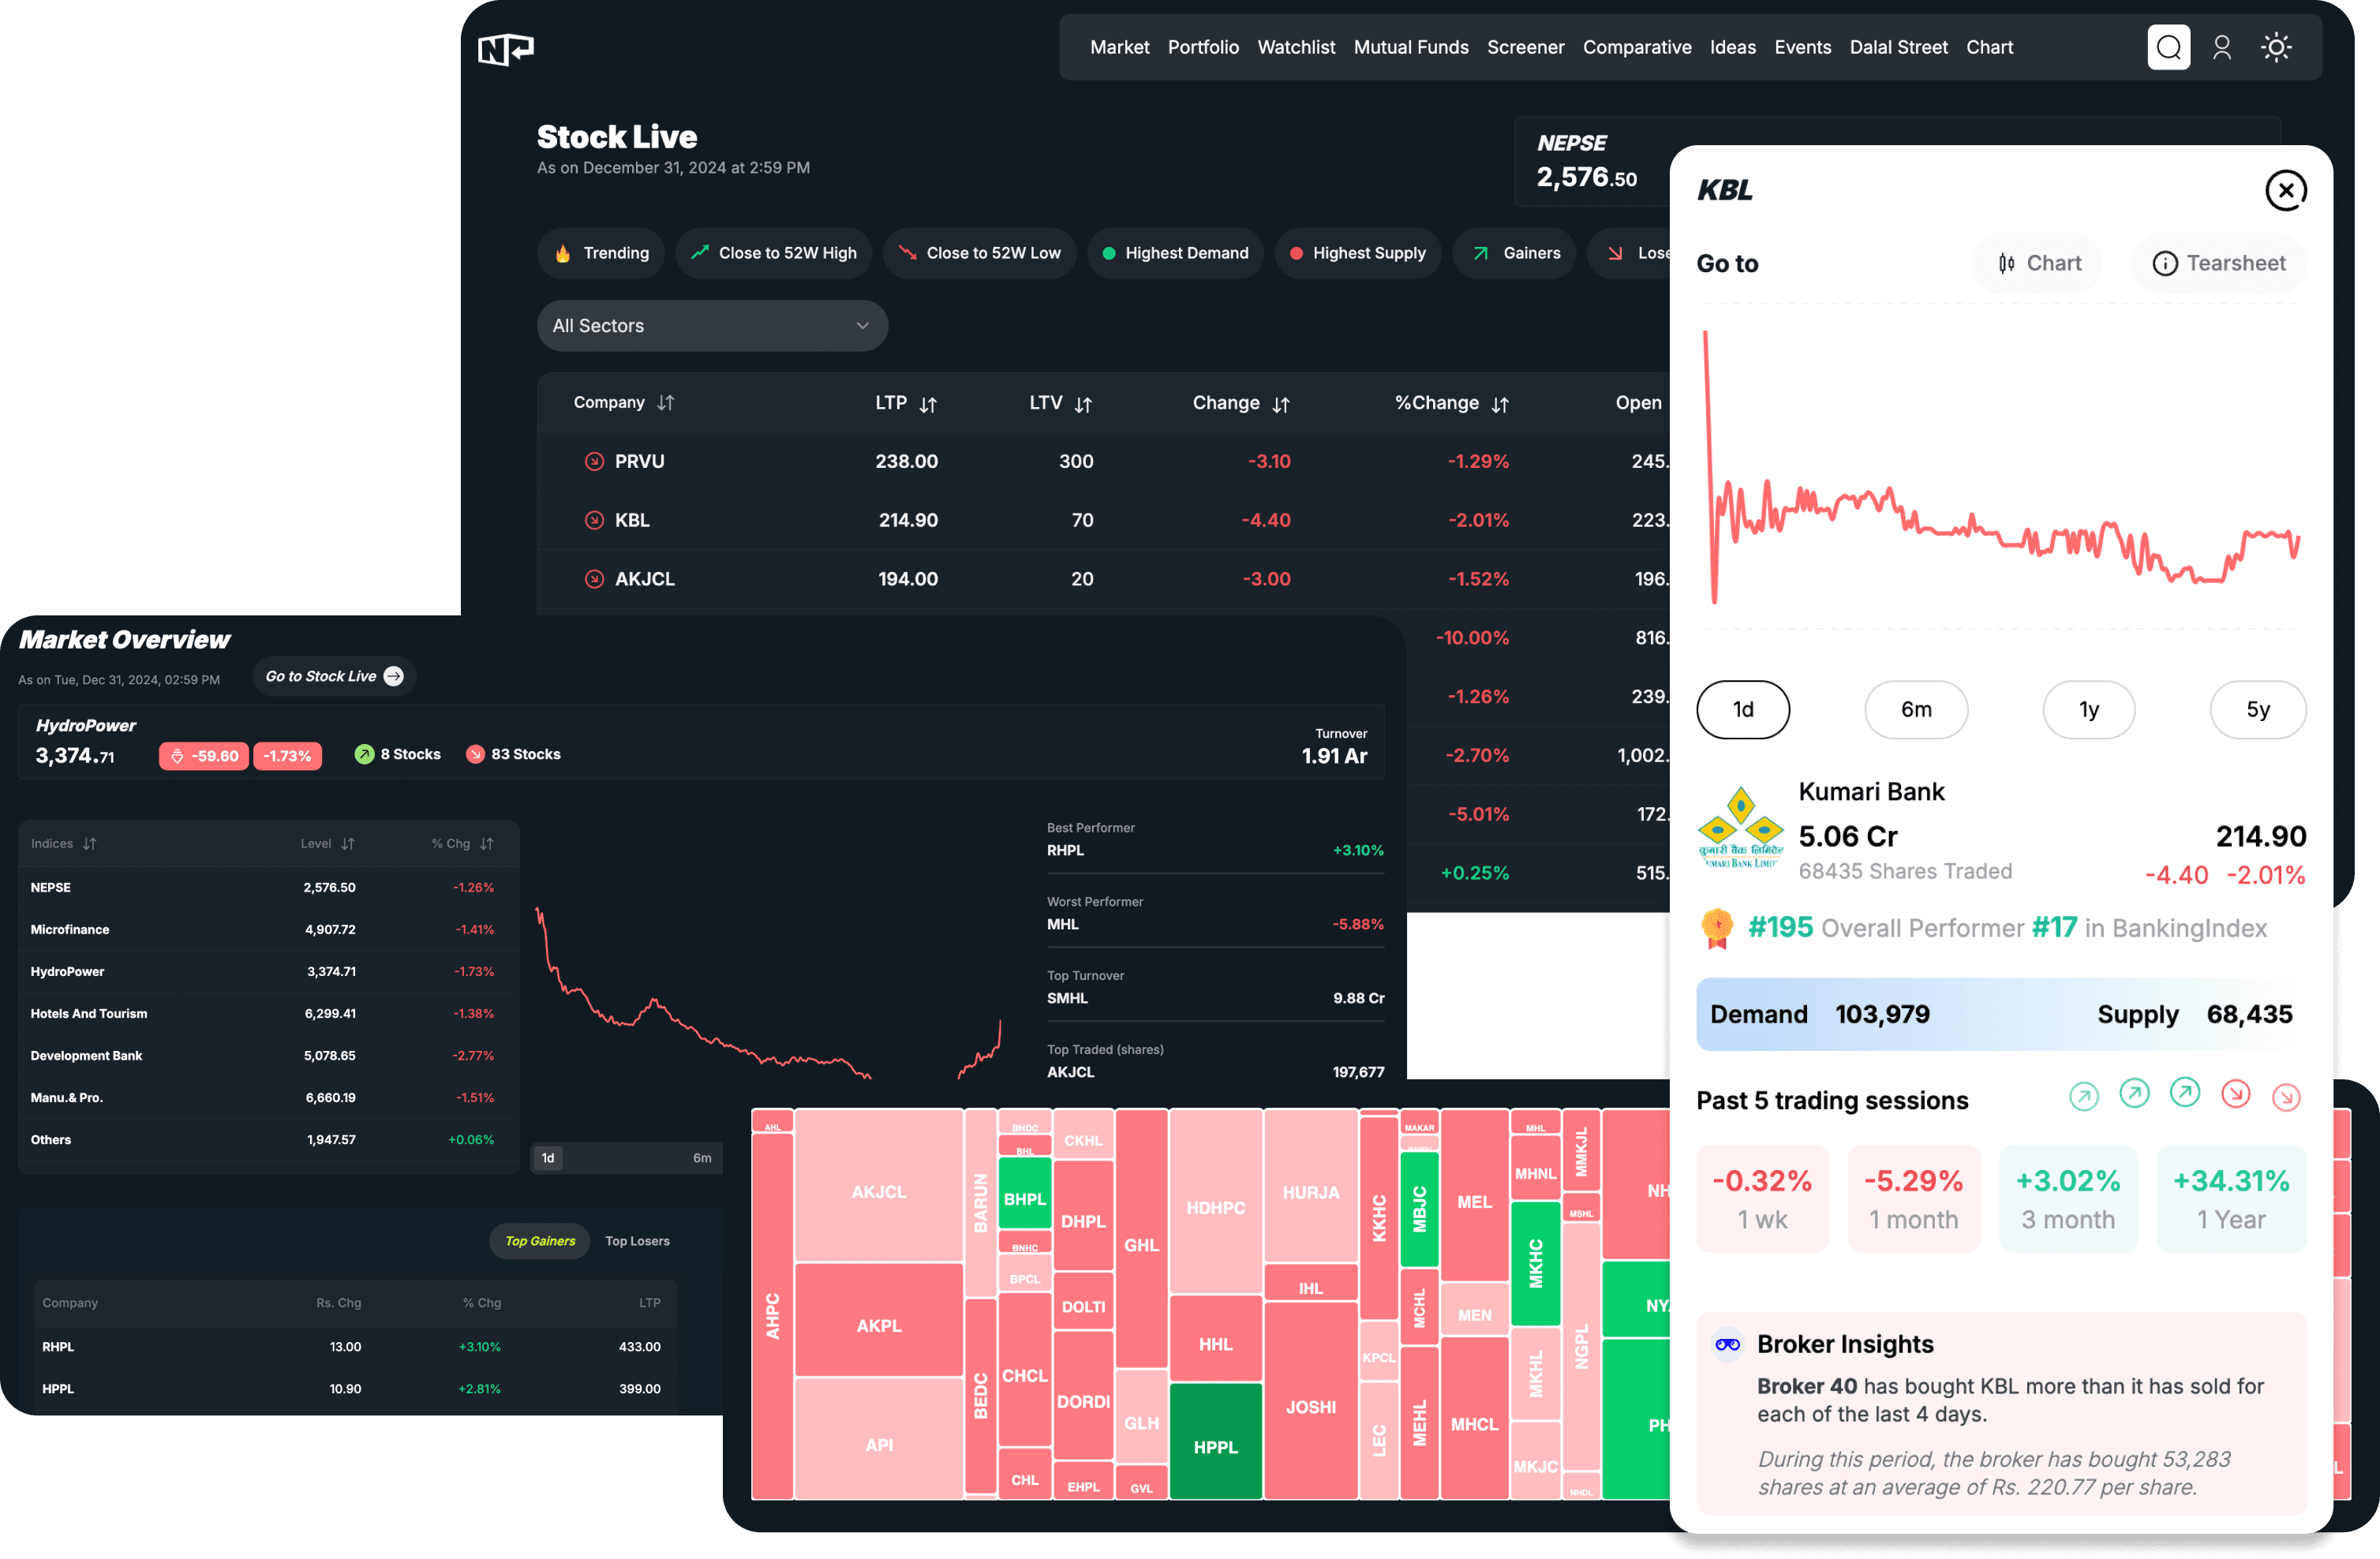The image size is (2380, 1559).
Task: Open the Dalal Street menu item
Action: (1898, 47)
